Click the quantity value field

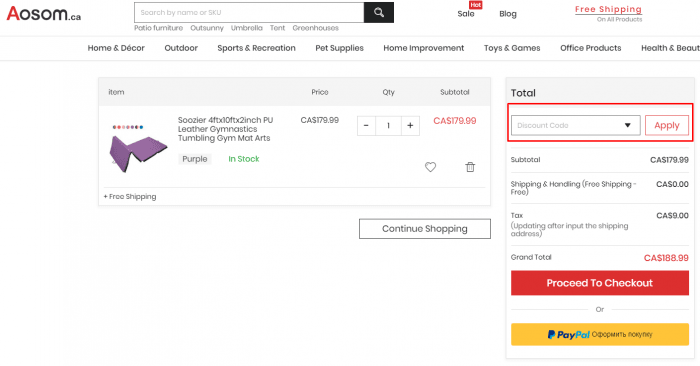click(388, 126)
